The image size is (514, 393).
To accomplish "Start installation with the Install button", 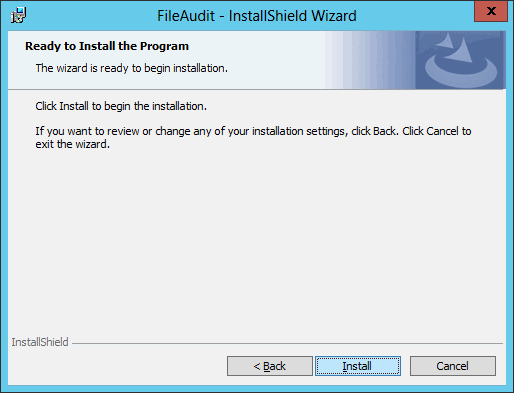I will pyautogui.click(x=358, y=366).
